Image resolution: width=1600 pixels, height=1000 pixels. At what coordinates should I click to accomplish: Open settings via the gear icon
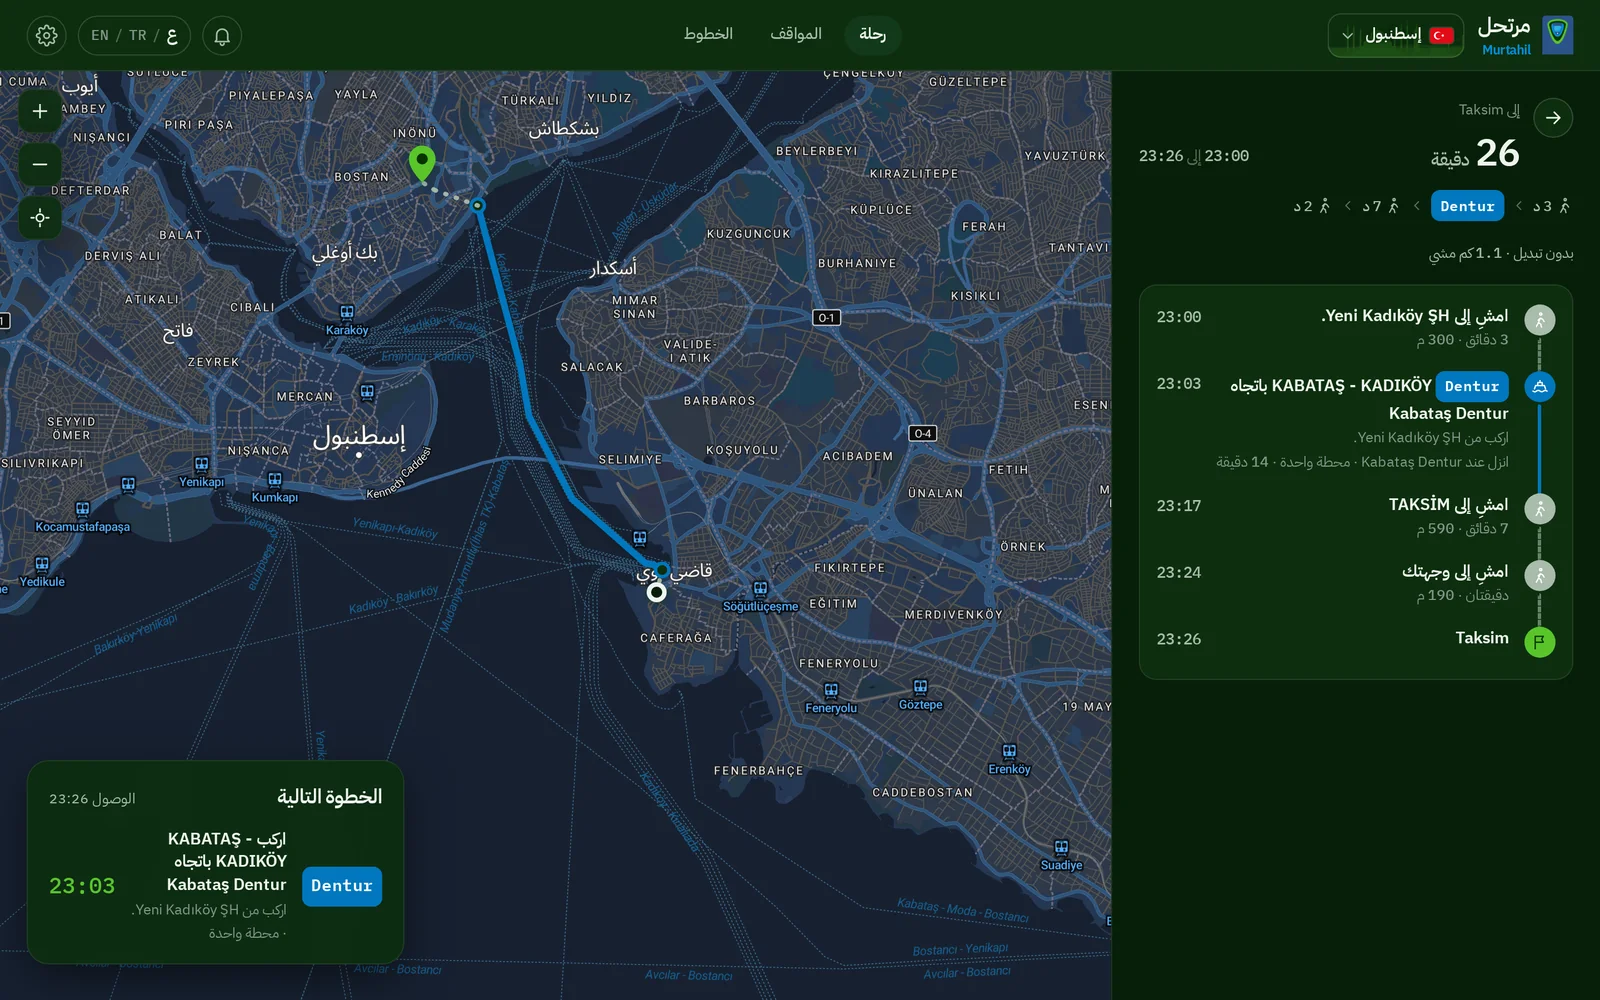tap(46, 36)
